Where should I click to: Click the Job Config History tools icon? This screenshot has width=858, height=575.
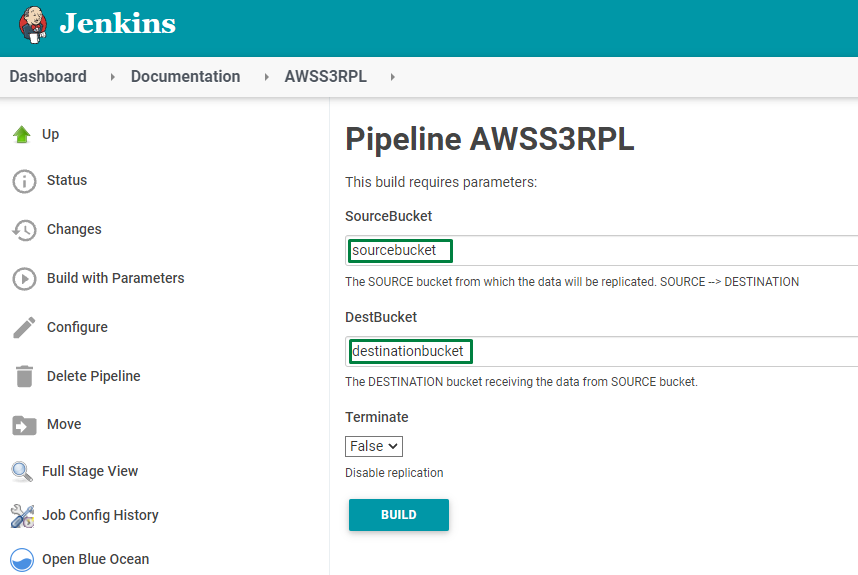coord(22,516)
